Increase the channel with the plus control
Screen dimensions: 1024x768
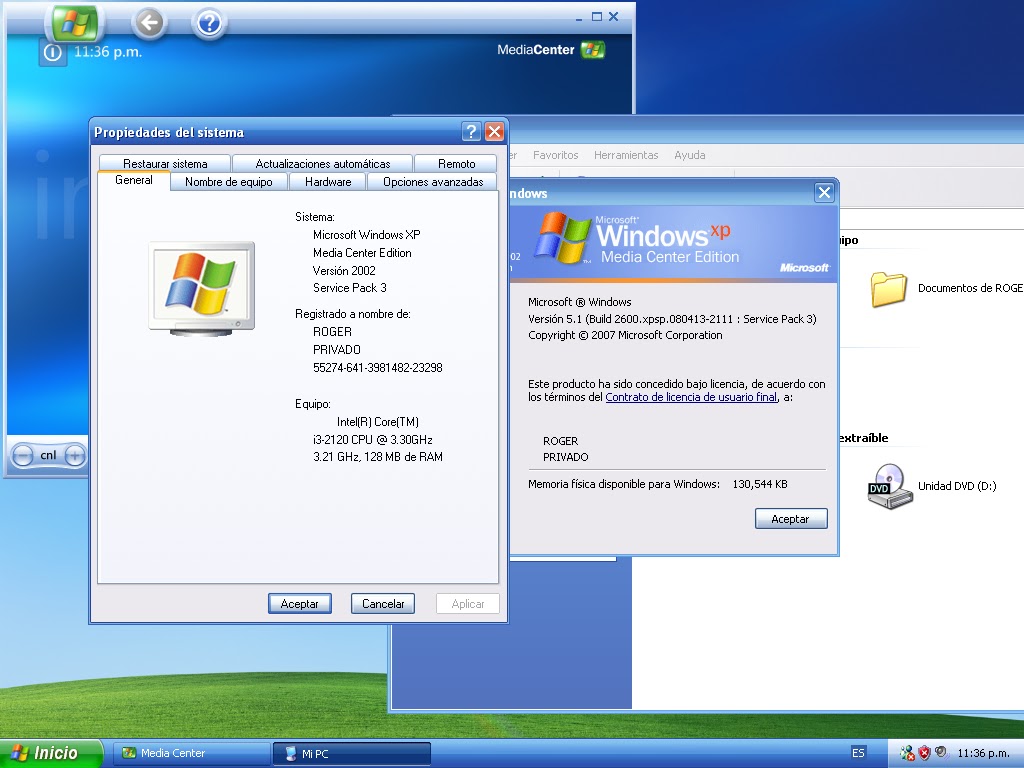74,455
